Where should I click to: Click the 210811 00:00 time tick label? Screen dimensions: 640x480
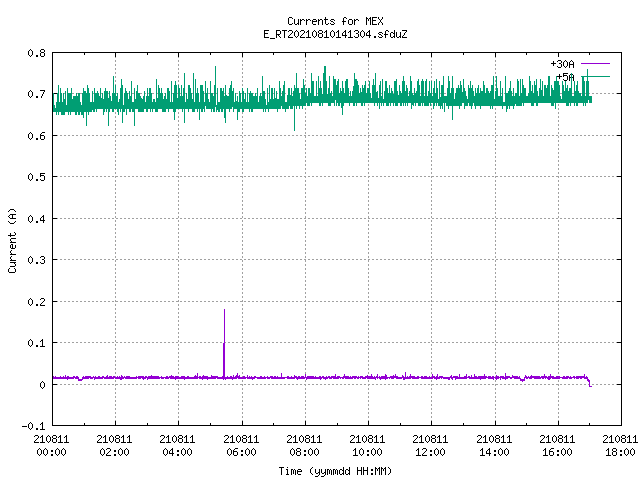pos(51,446)
